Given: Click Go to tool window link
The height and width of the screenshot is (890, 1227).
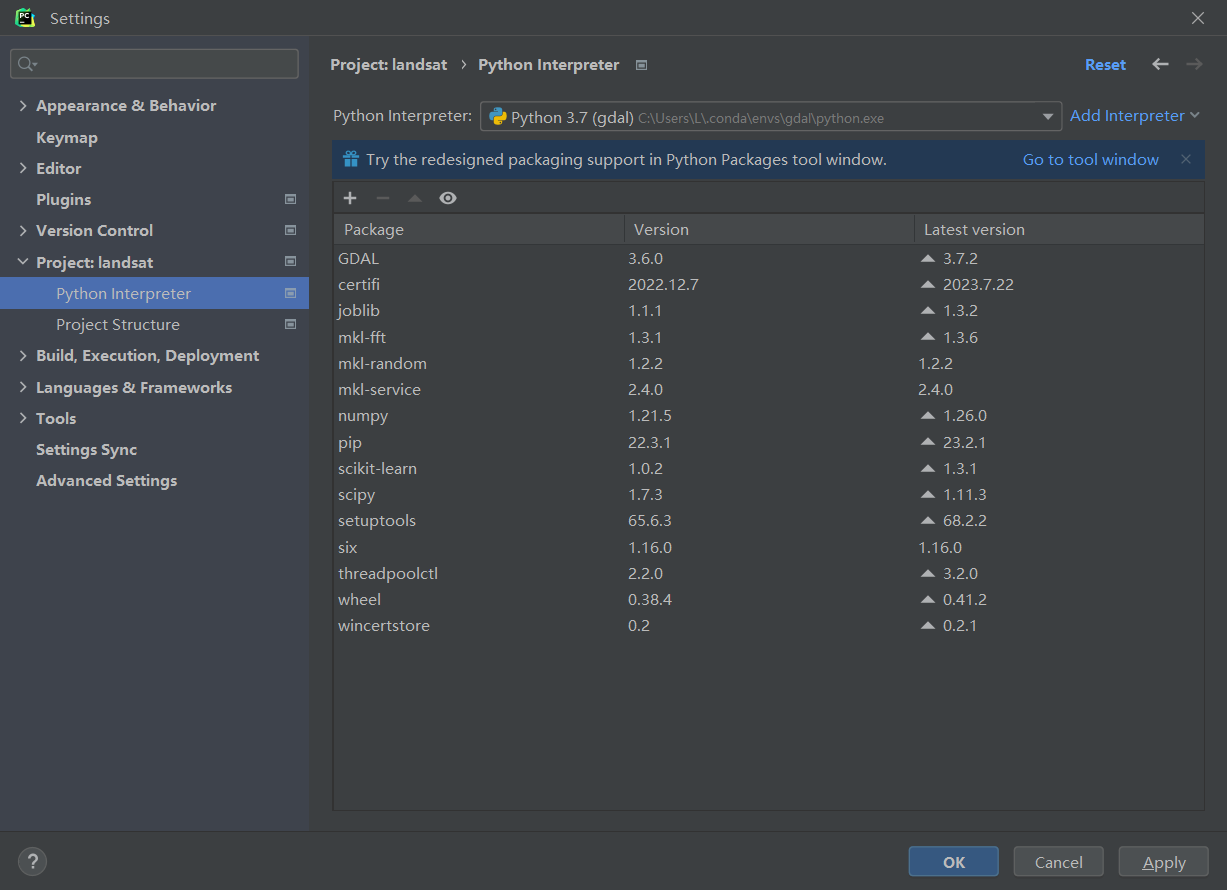Looking at the screenshot, I should point(1090,159).
